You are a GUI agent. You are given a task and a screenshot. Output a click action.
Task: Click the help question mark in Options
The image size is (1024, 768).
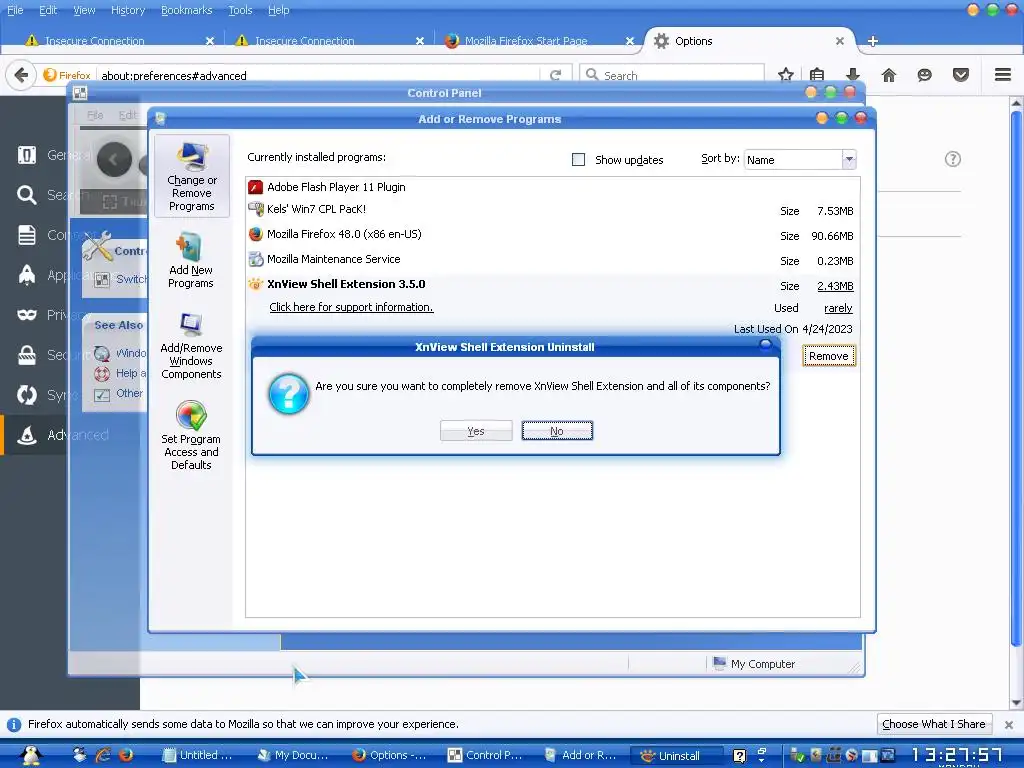(953, 159)
